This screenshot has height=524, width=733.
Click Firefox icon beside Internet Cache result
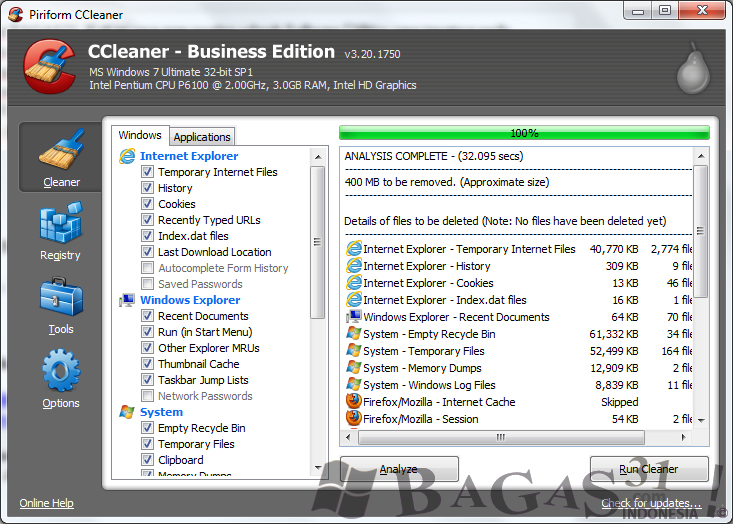[x=354, y=402]
